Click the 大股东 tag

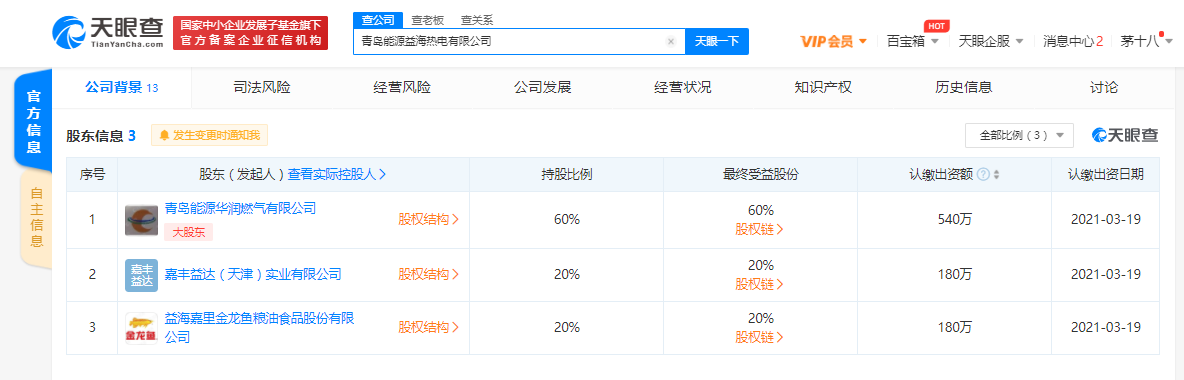click(x=189, y=233)
